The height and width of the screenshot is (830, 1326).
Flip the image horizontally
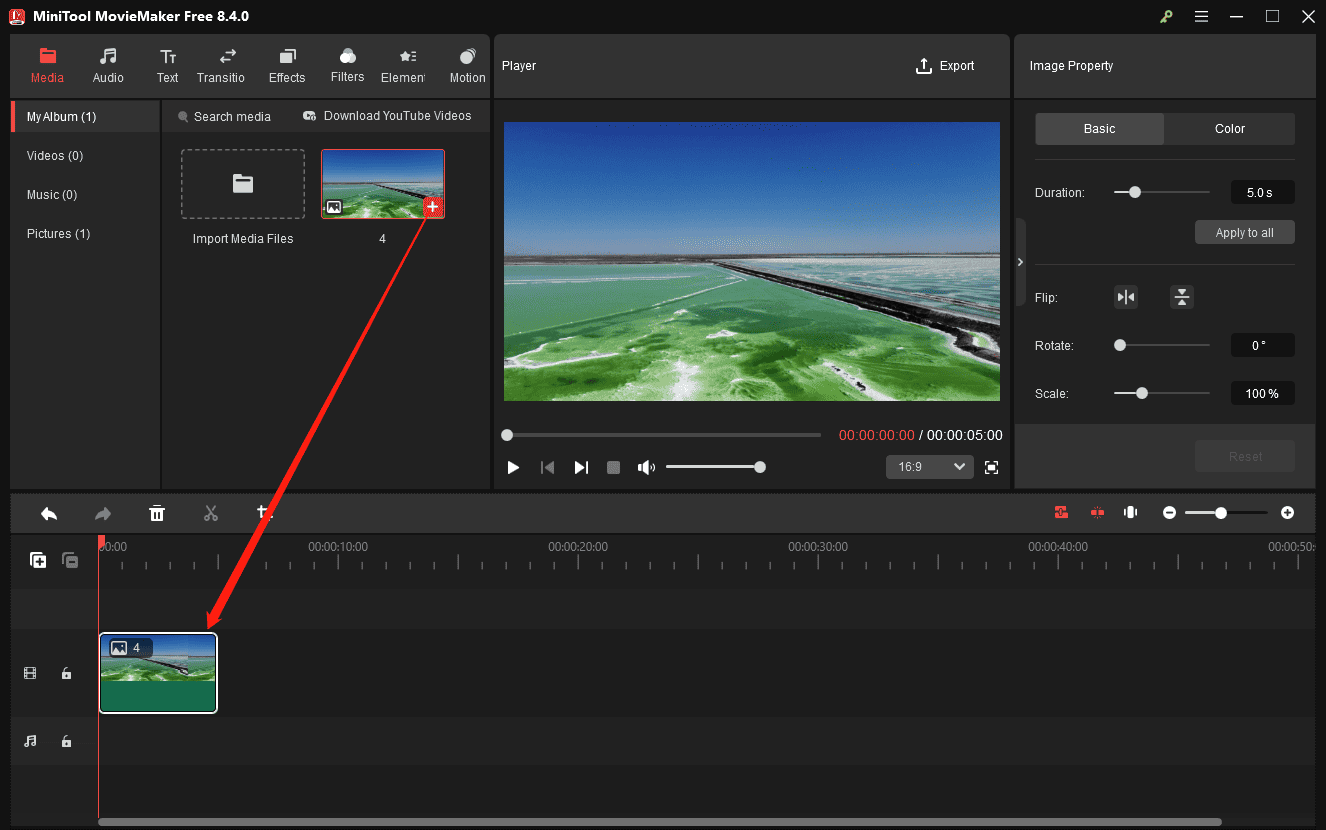coord(1126,297)
